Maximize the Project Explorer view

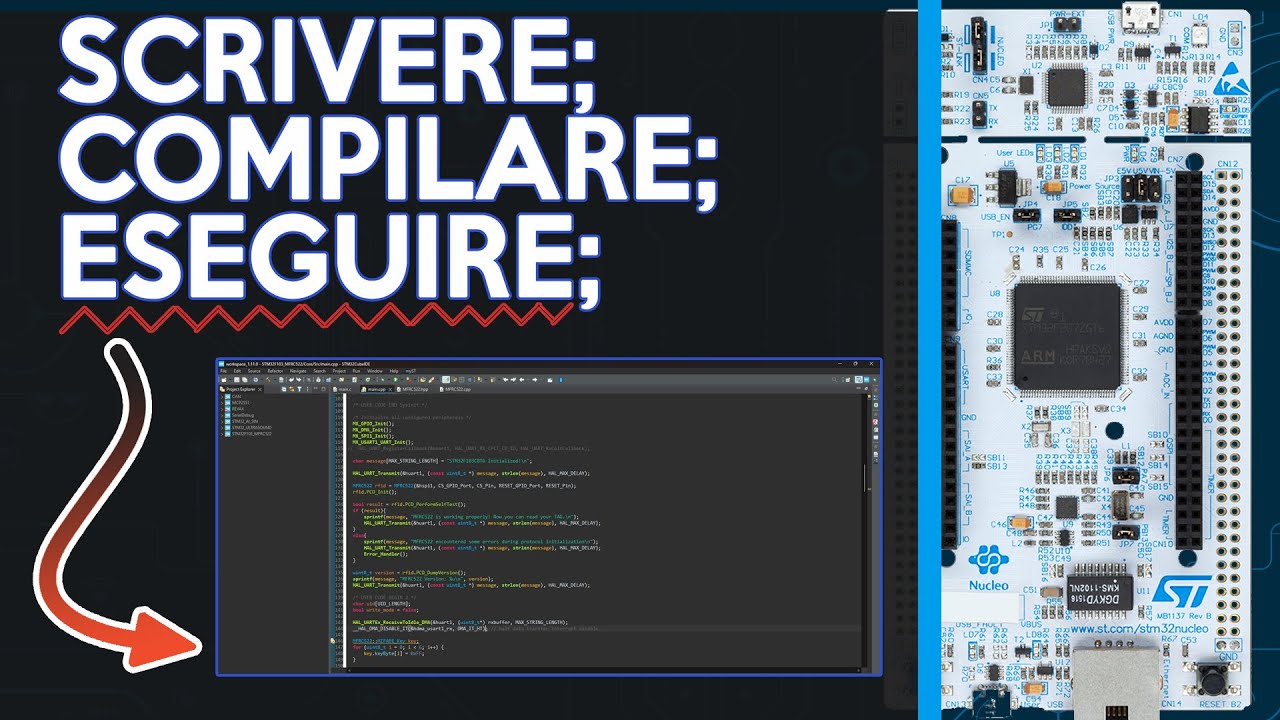coord(323,389)
